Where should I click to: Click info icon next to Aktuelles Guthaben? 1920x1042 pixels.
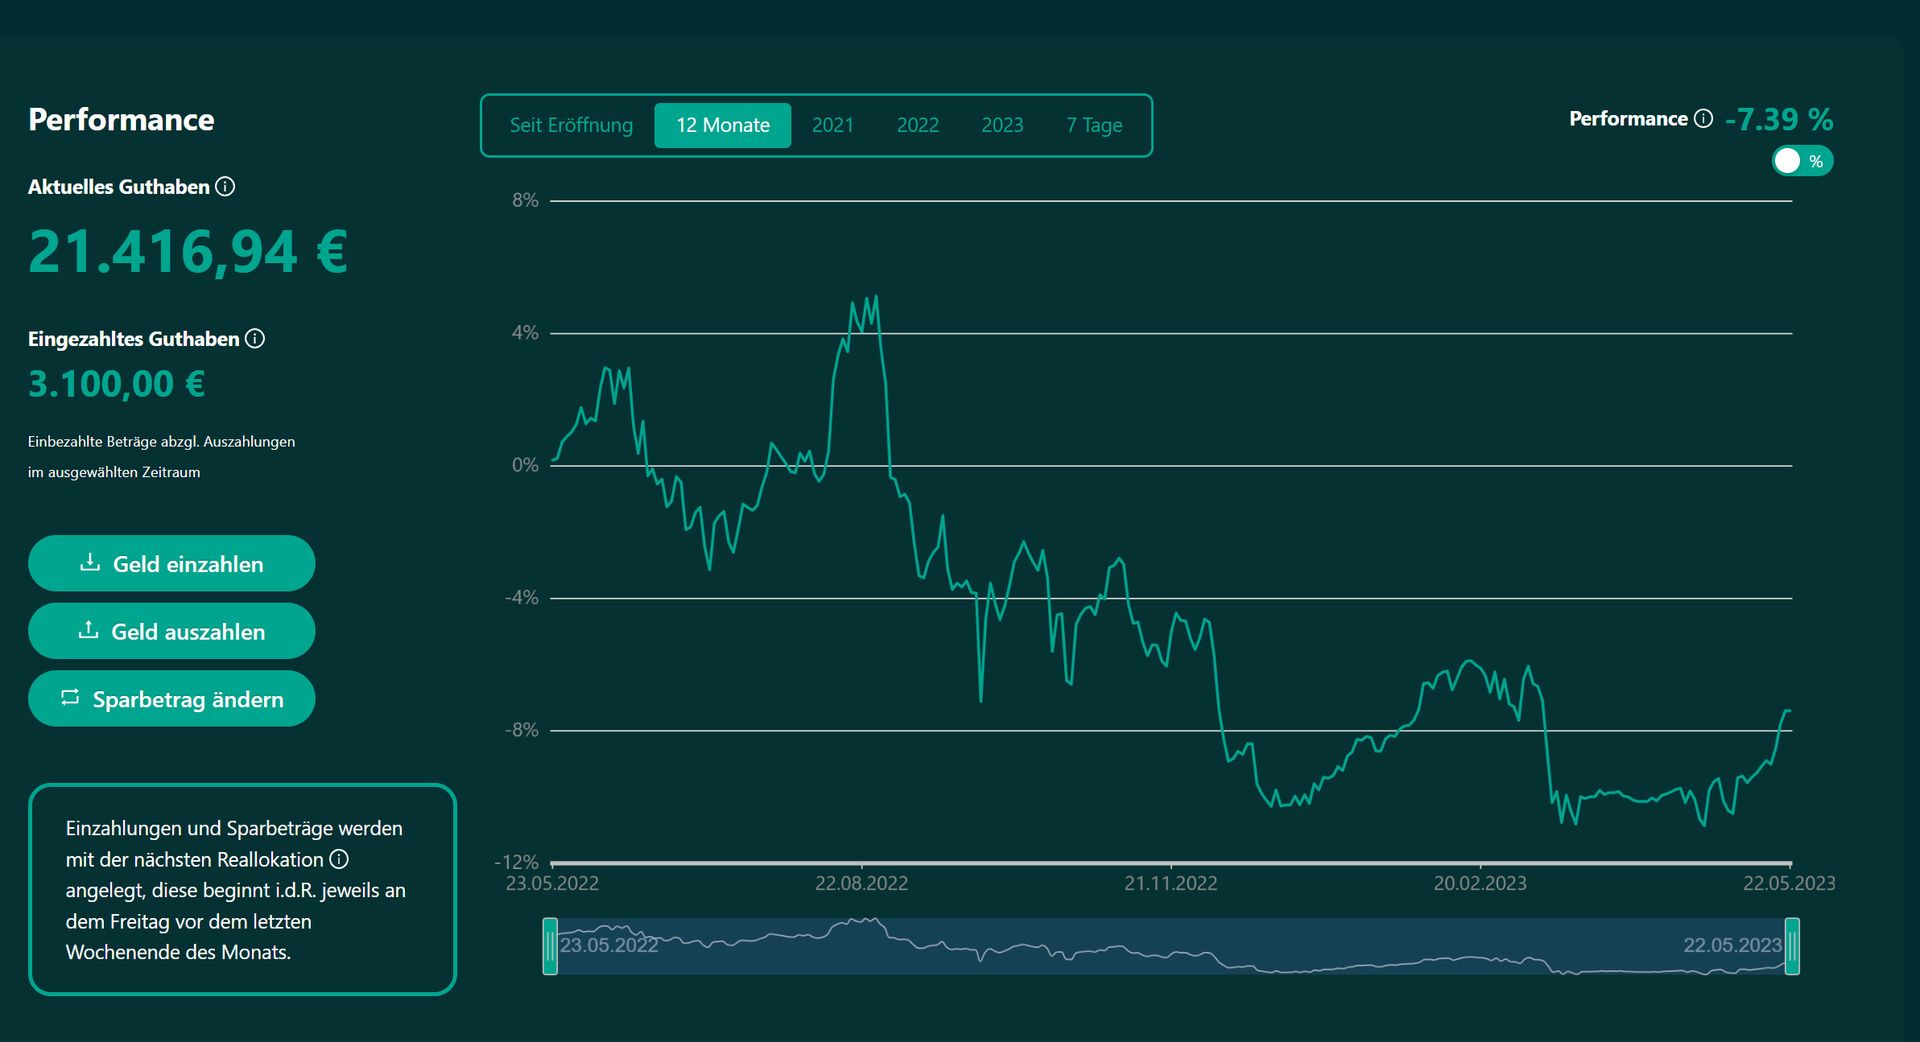click(226, 187)
